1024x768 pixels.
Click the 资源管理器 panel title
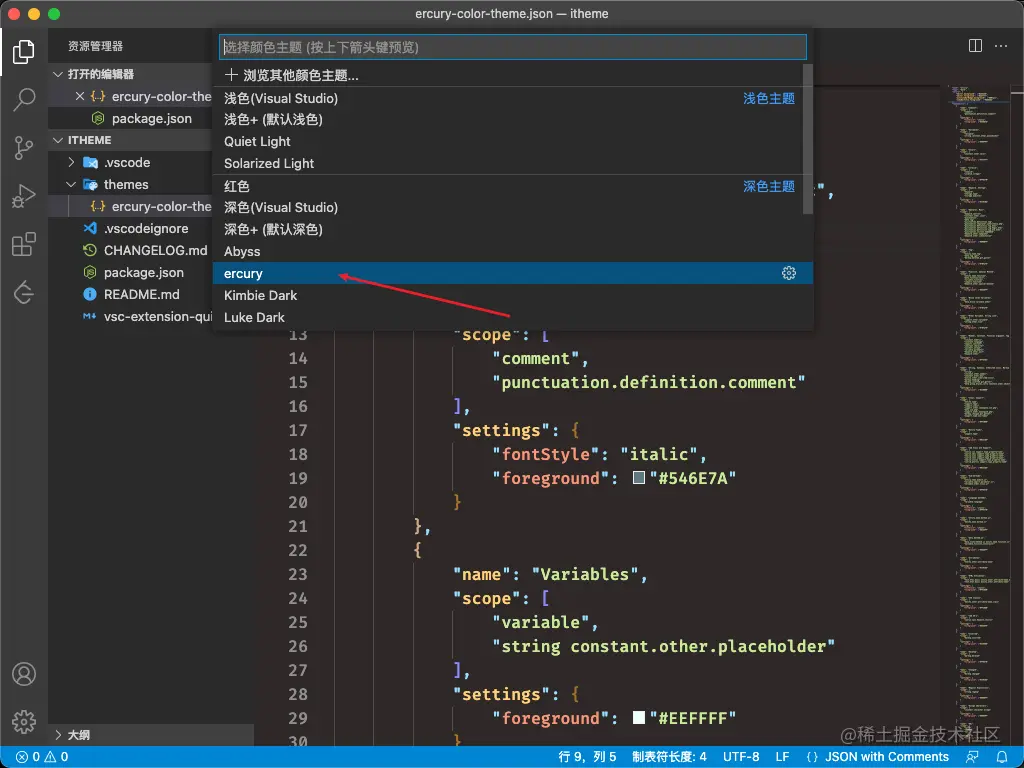(x=95, y=46)
